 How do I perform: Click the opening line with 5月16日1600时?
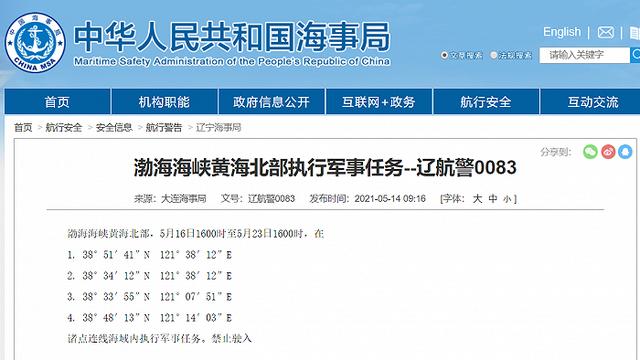coord(196,233)
